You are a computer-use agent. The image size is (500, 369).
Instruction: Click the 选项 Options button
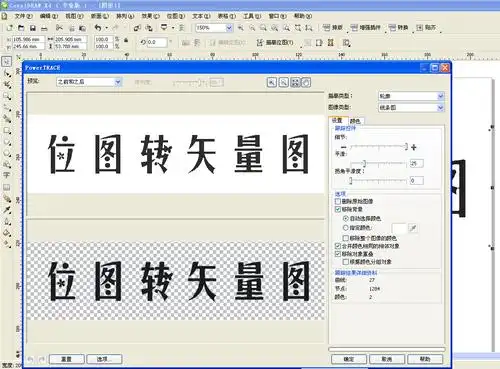(104, 359)
